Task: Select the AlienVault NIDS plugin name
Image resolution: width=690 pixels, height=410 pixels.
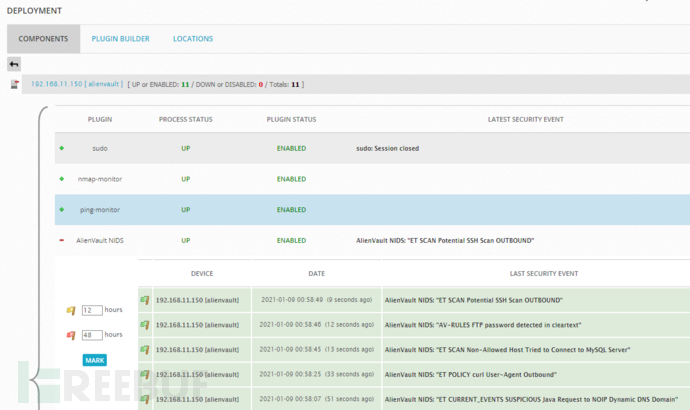Action: 100,241
